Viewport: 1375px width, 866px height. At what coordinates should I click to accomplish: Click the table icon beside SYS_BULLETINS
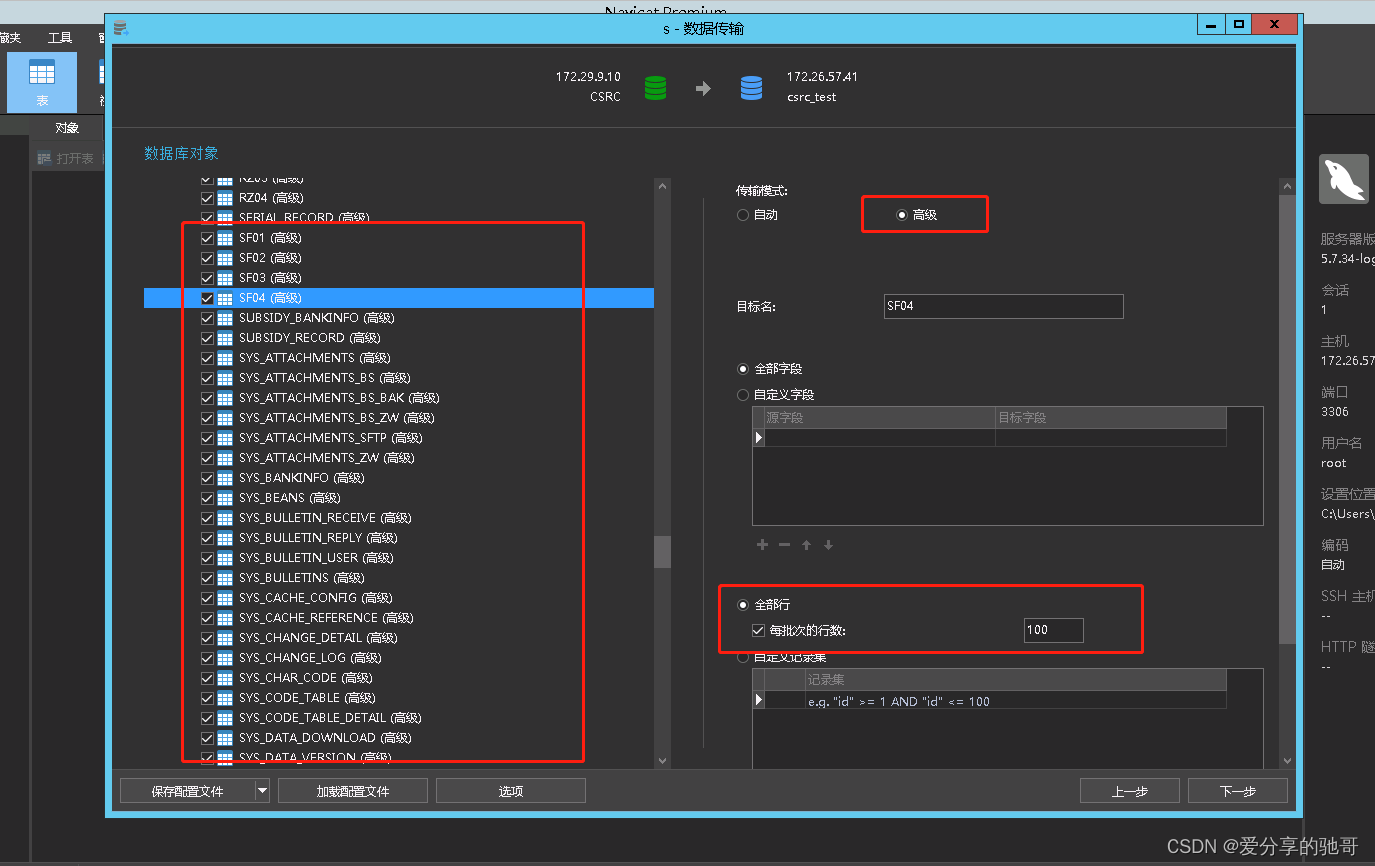point(225,578)
